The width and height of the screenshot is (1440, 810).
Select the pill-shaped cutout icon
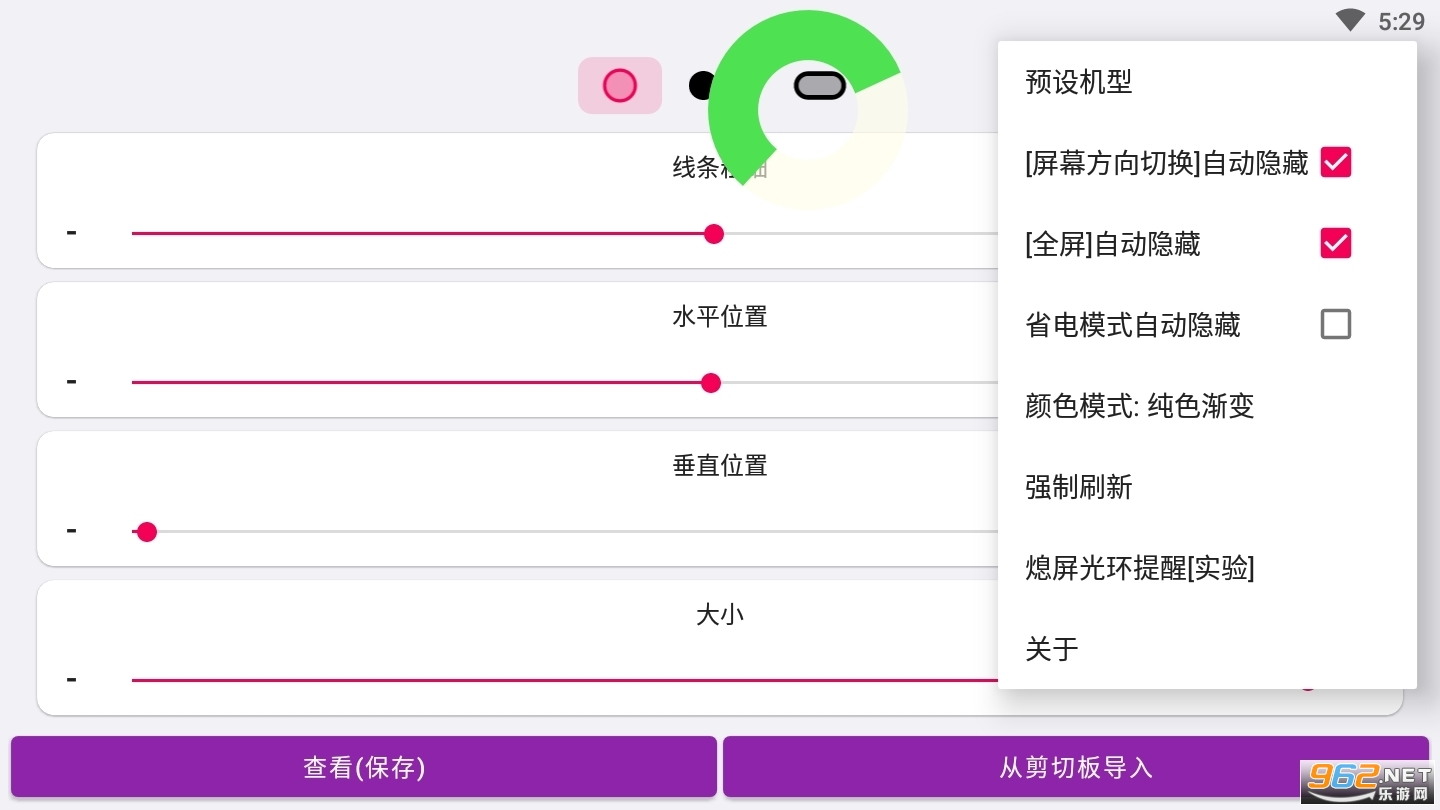(x=820, y=86)
